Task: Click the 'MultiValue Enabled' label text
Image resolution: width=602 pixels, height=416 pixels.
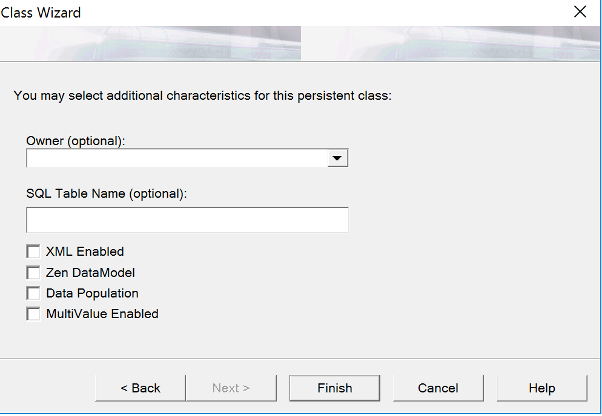Action: 102,314
